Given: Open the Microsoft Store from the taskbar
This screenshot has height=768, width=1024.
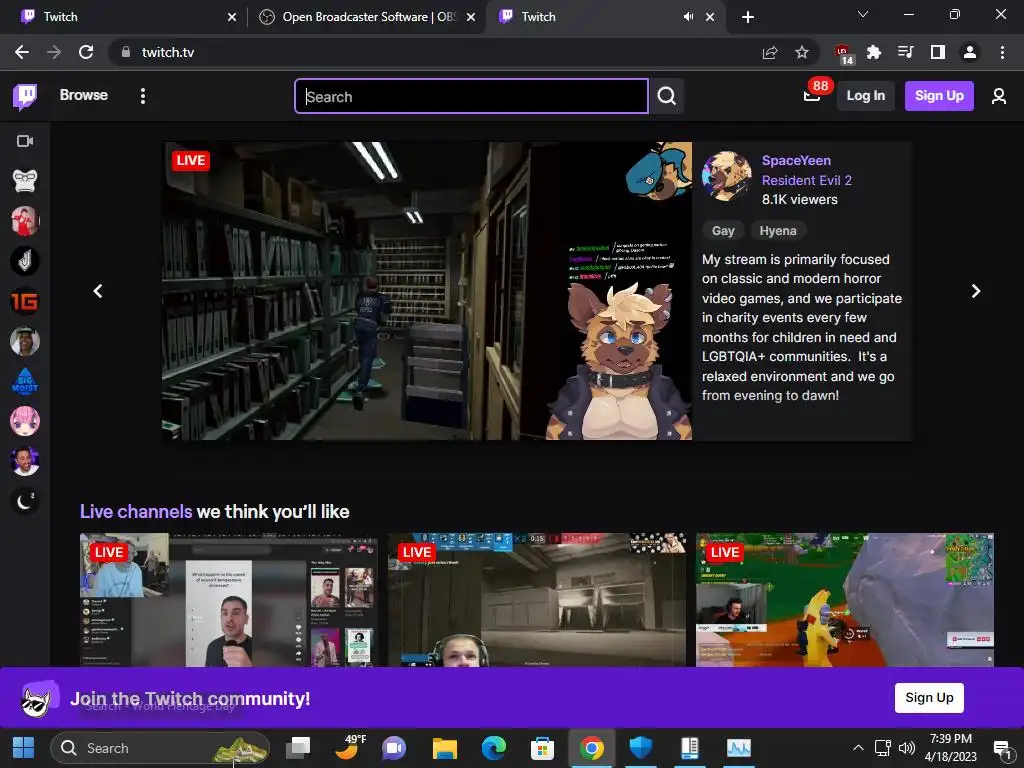Looking at the screenshot, I should point(542,748).
